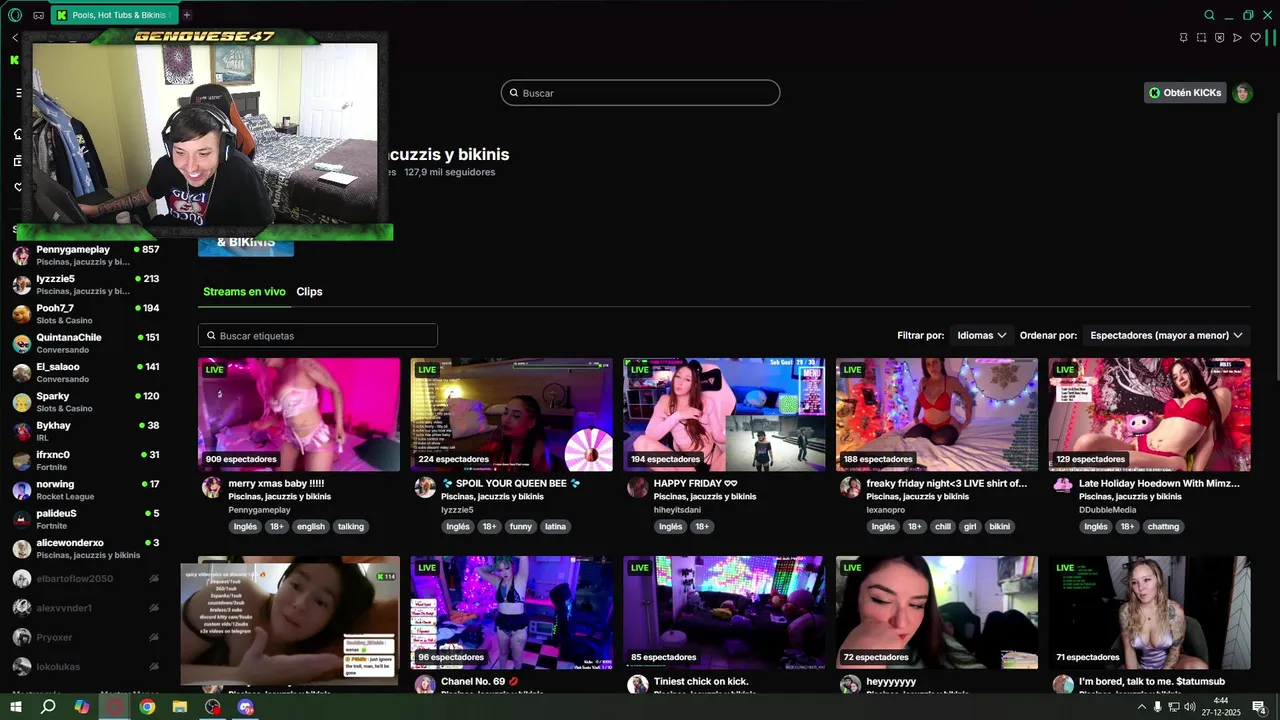Open Chanel No. 69 stream title
Screen dimensions: 1280x720
pos(480,682)
